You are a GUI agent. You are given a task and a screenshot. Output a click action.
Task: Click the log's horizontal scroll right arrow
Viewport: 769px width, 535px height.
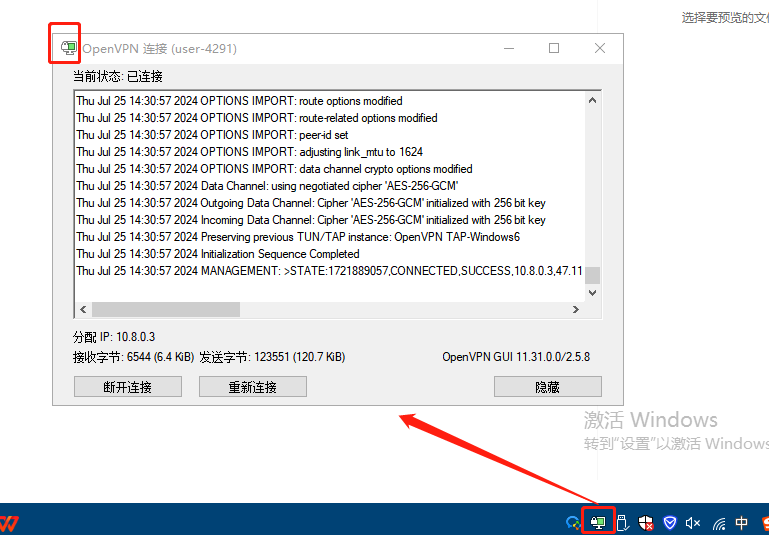(x=576, y=309)
